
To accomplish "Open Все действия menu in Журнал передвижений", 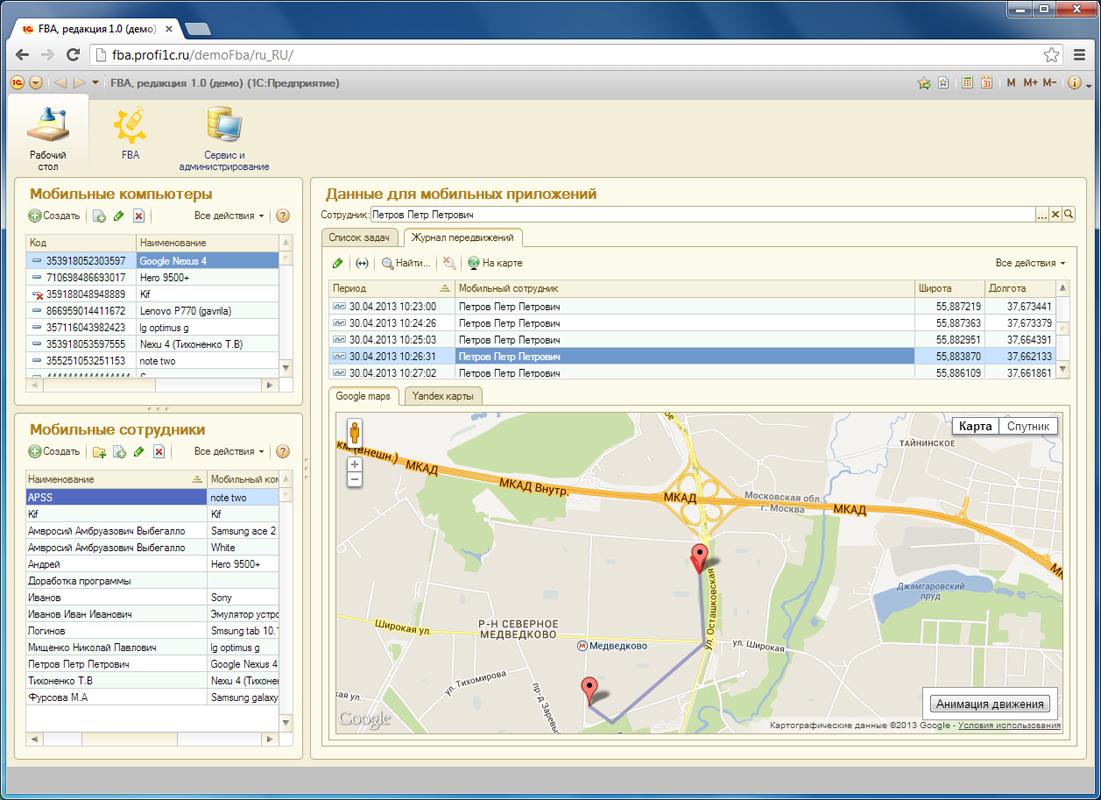I will [1030, 263].
